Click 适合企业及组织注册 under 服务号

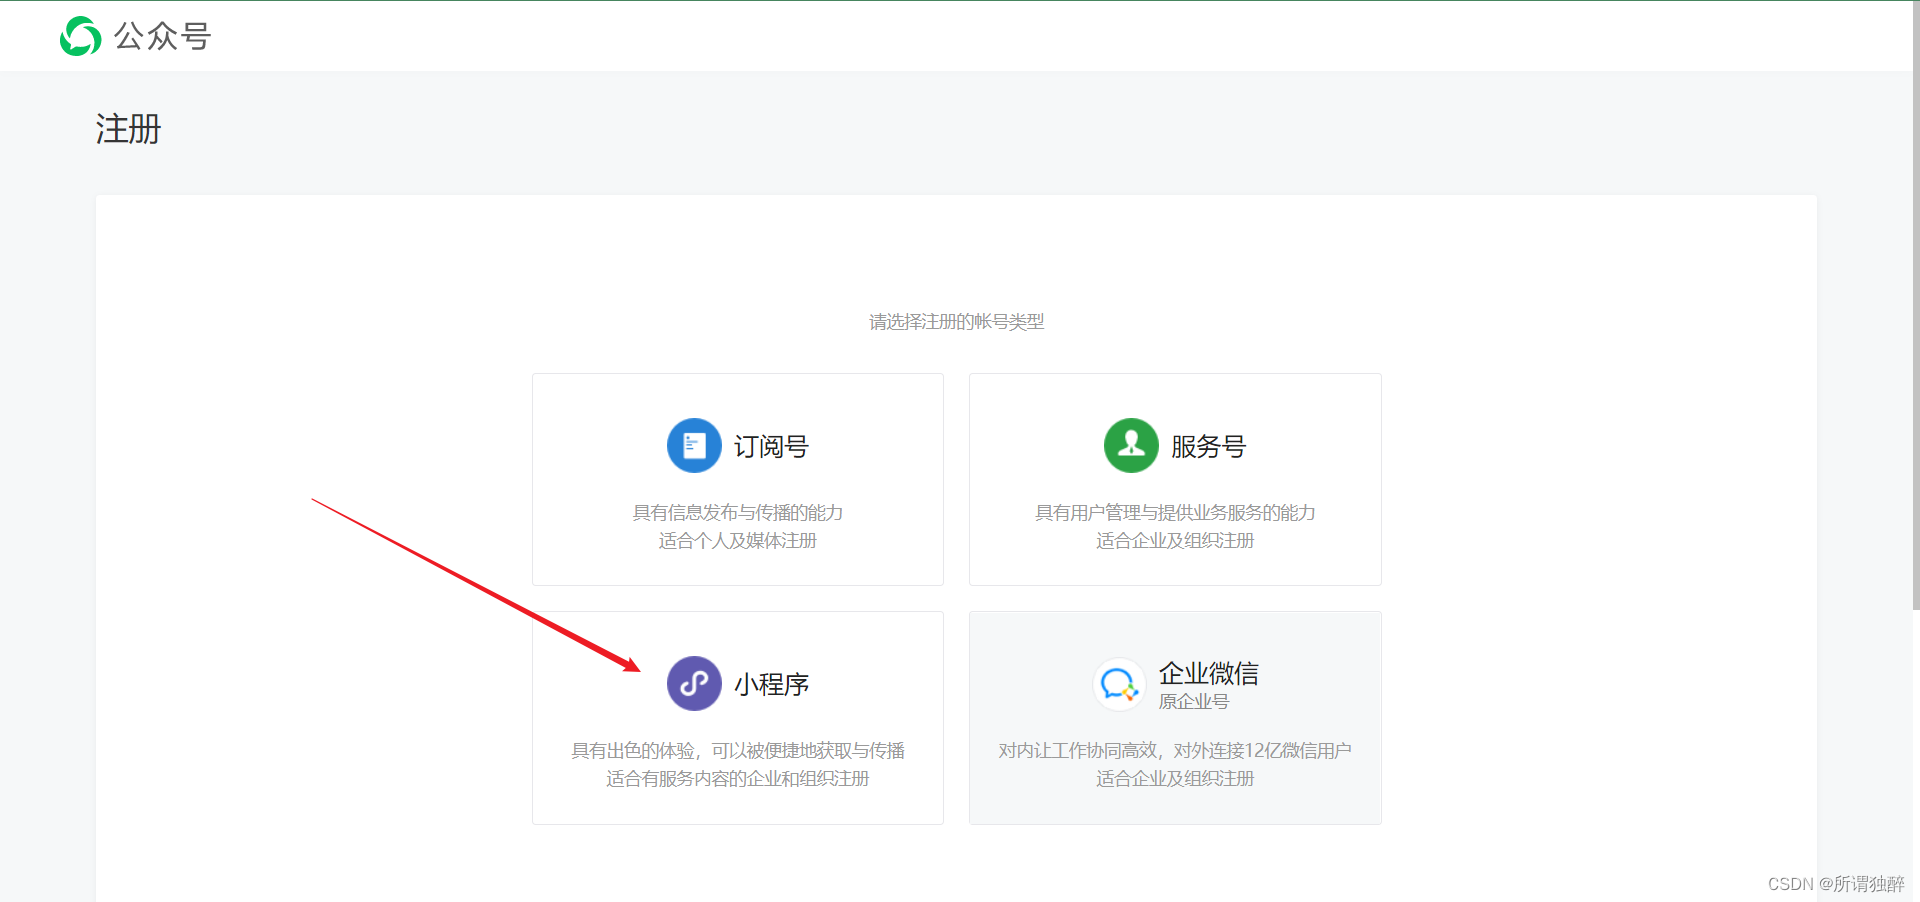click(1175, 540)
